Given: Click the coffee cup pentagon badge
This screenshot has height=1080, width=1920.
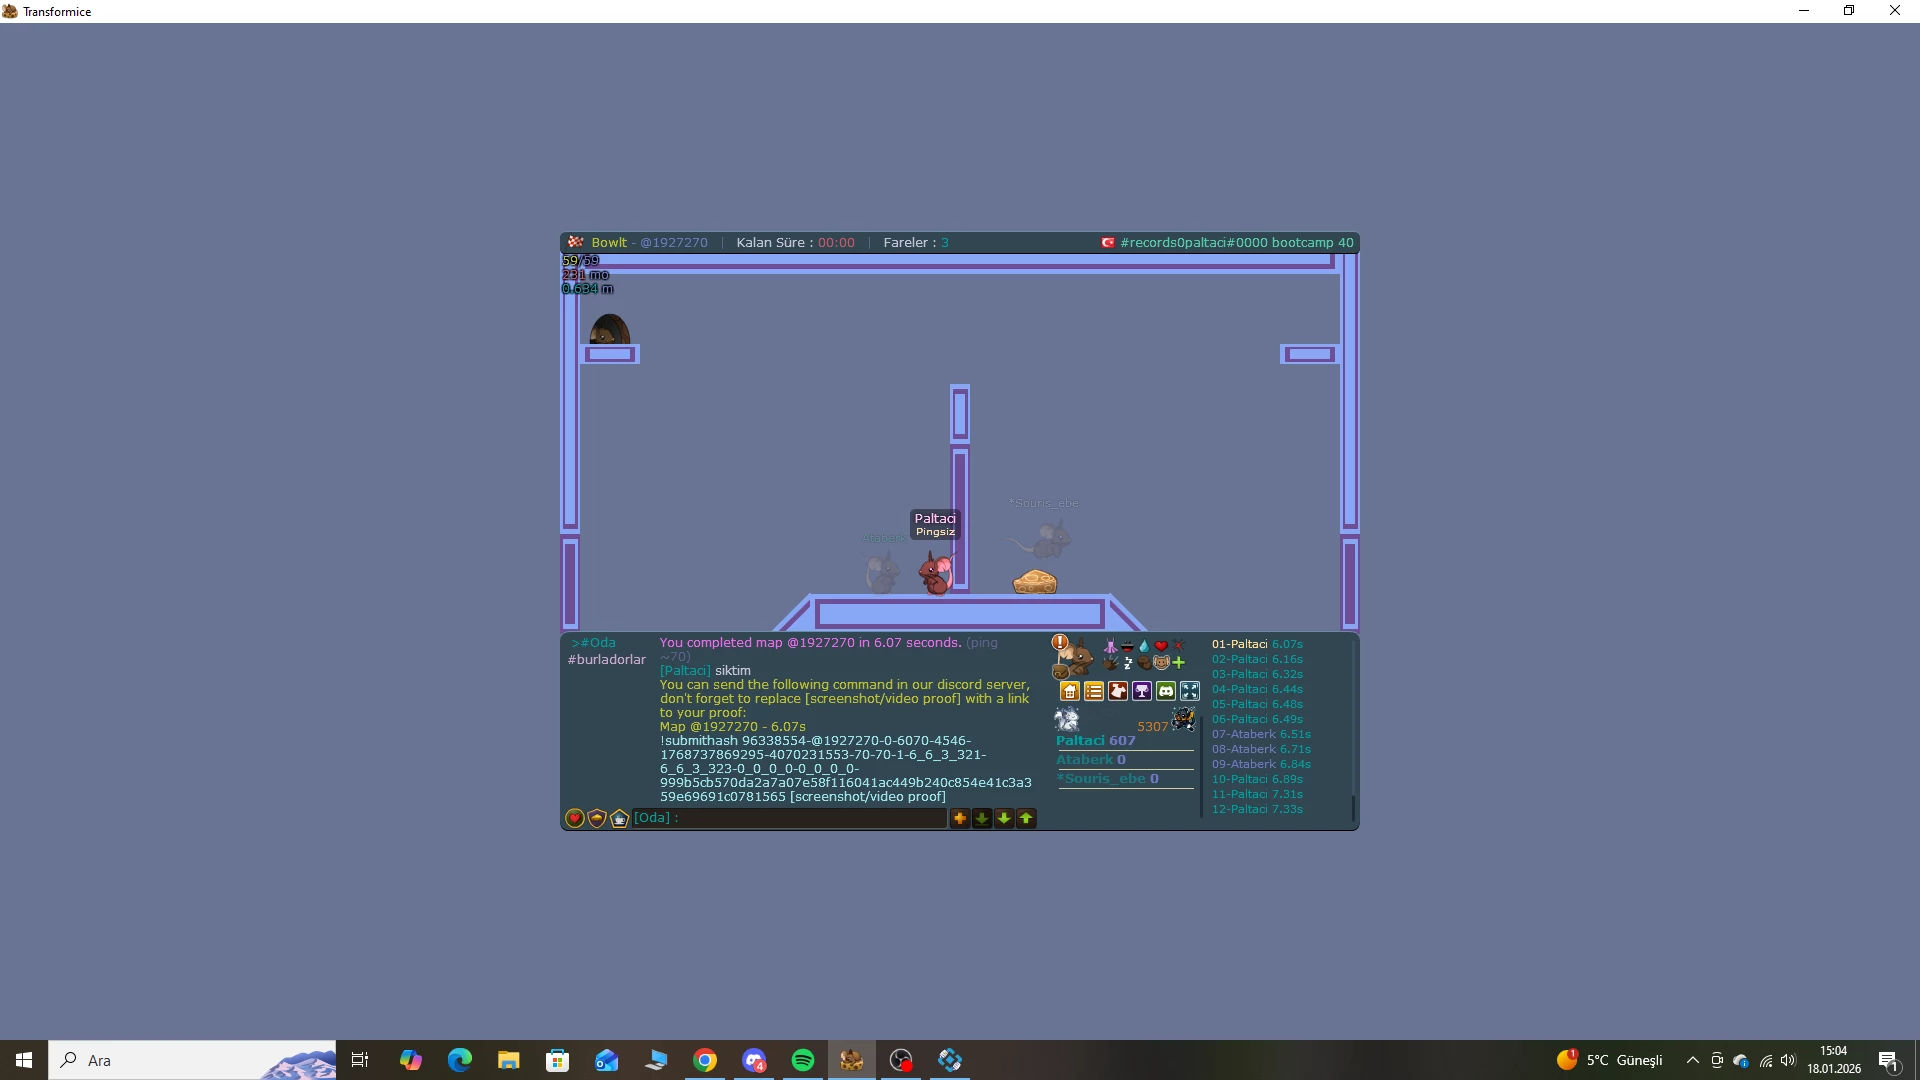Looking at the screenshot, I should tap(619, 818).
